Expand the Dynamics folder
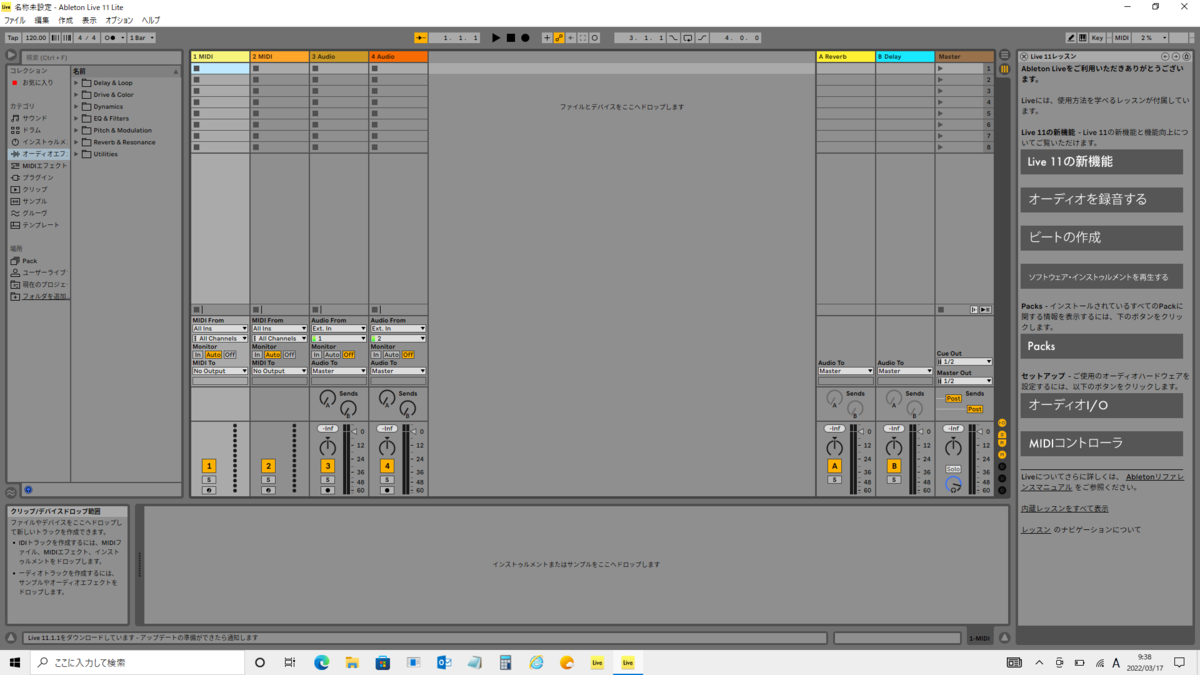The width and height of the screenshot is (1200, 675). pyautogui.click(x=75, y=106)
